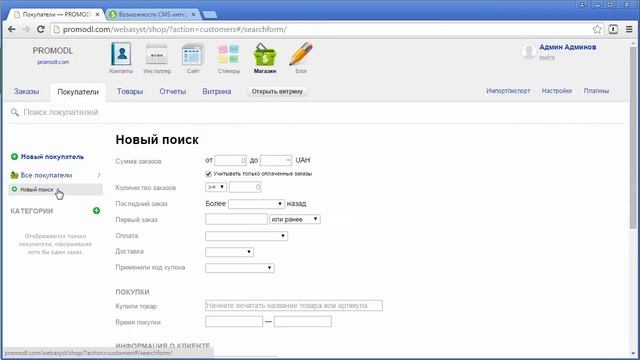The width and height of the screenshot is (640, 360).
Task: Open the Настройки link
Action: (x=557, y=91)
